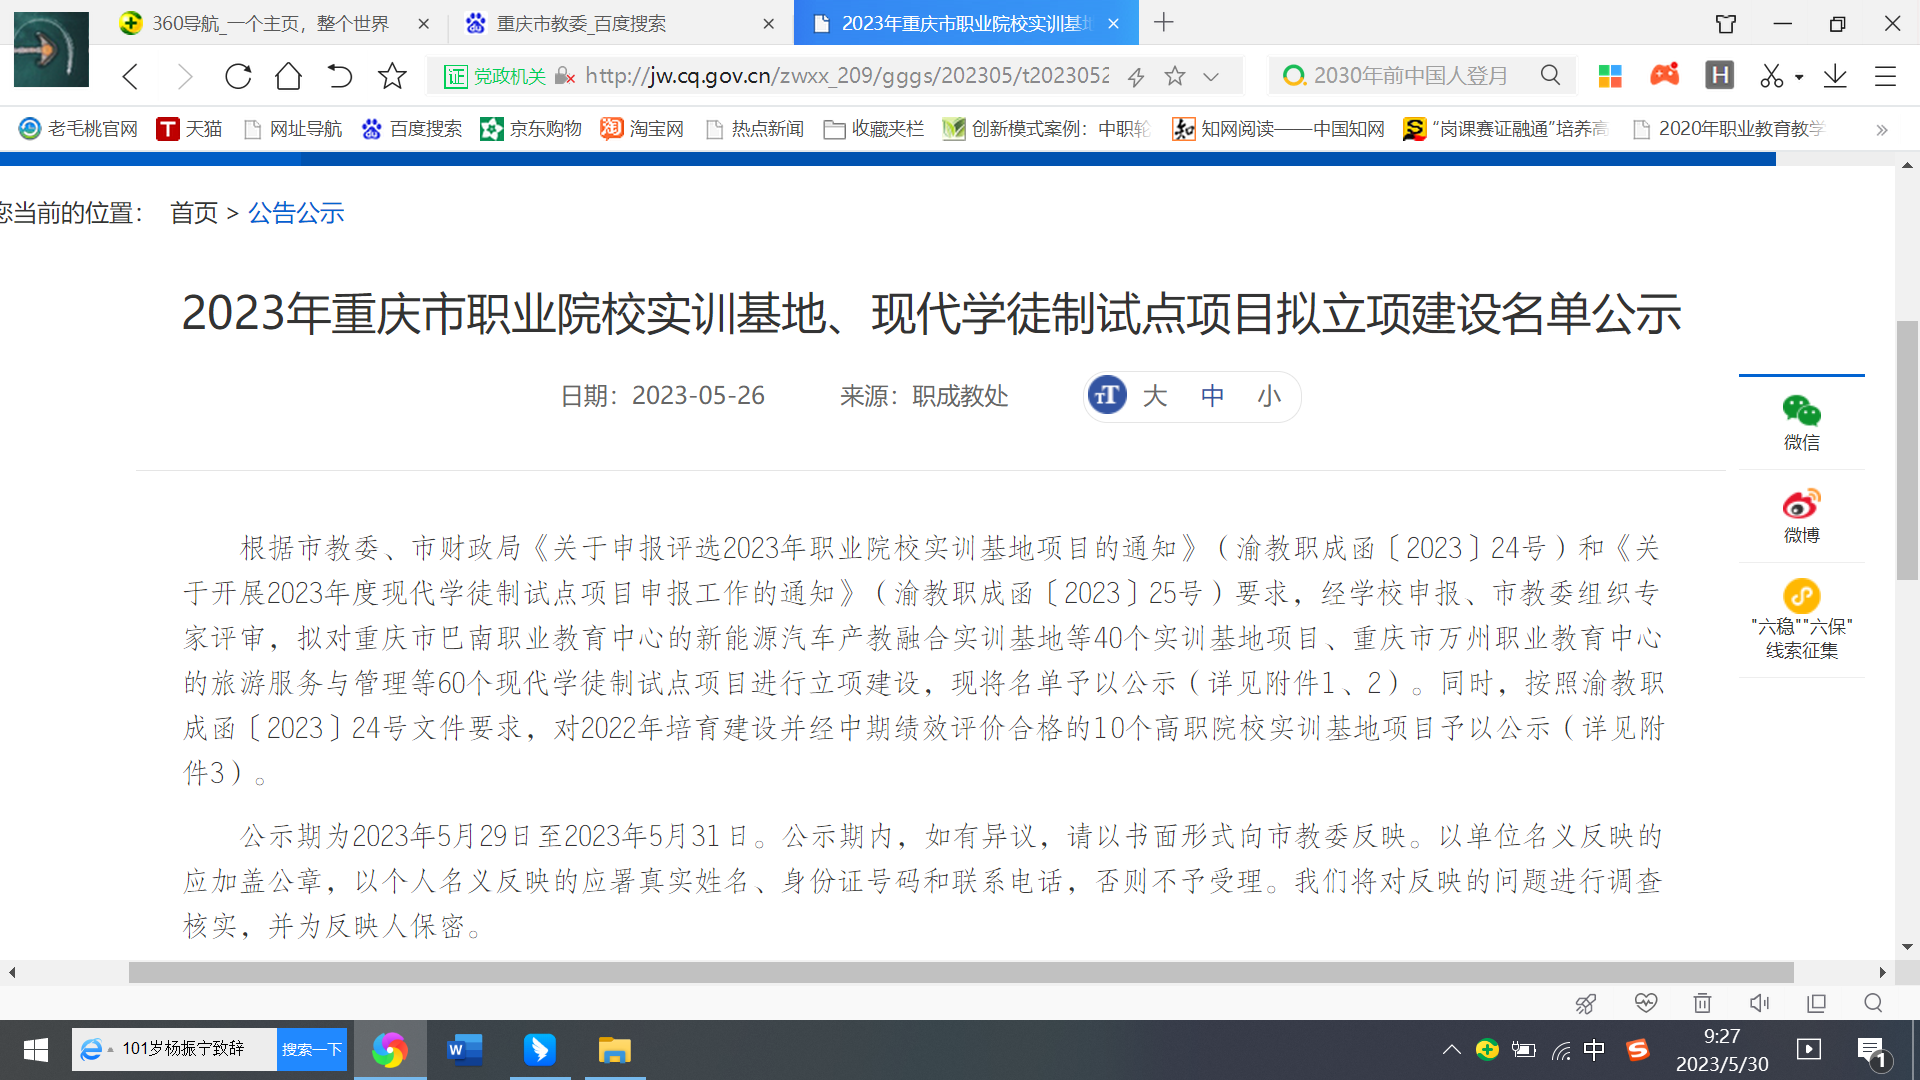Open the game controller icon in toolbar
Viewport: 1920px width, 1080px height.
click(1665, 75)
